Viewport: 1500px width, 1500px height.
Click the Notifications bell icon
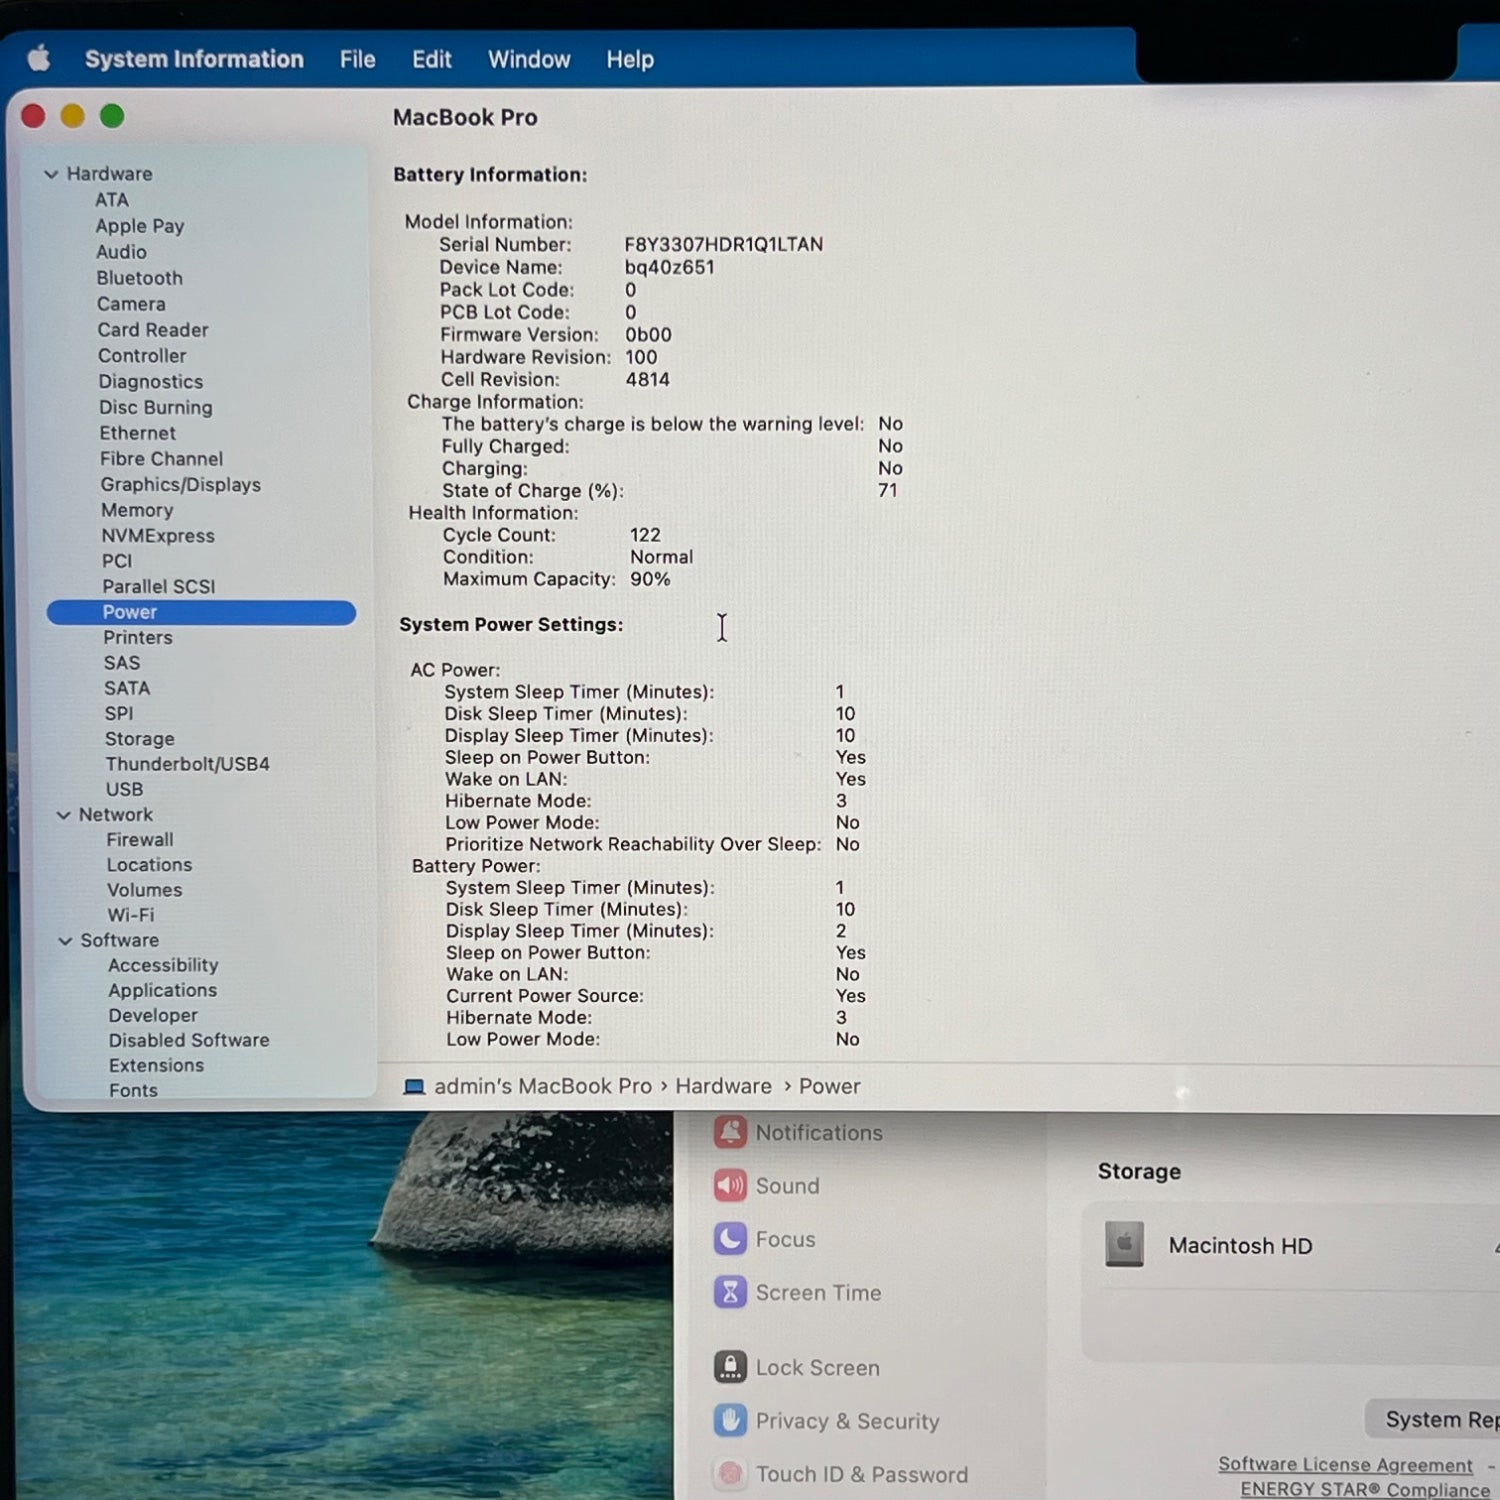point(730,1132)
